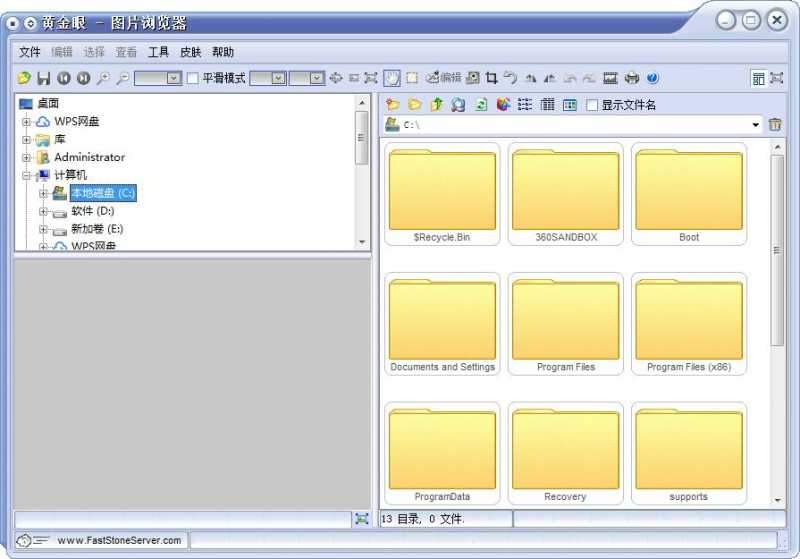Select the Crop tool icon
Image resolution: width=800 pixels, height=559 pixels.
coord(491,78)
